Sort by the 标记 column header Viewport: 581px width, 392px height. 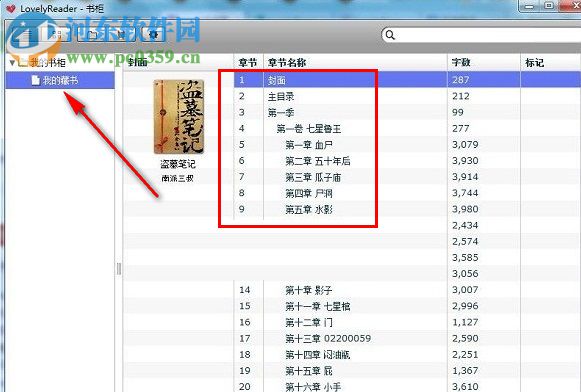(x=534, y=63)
